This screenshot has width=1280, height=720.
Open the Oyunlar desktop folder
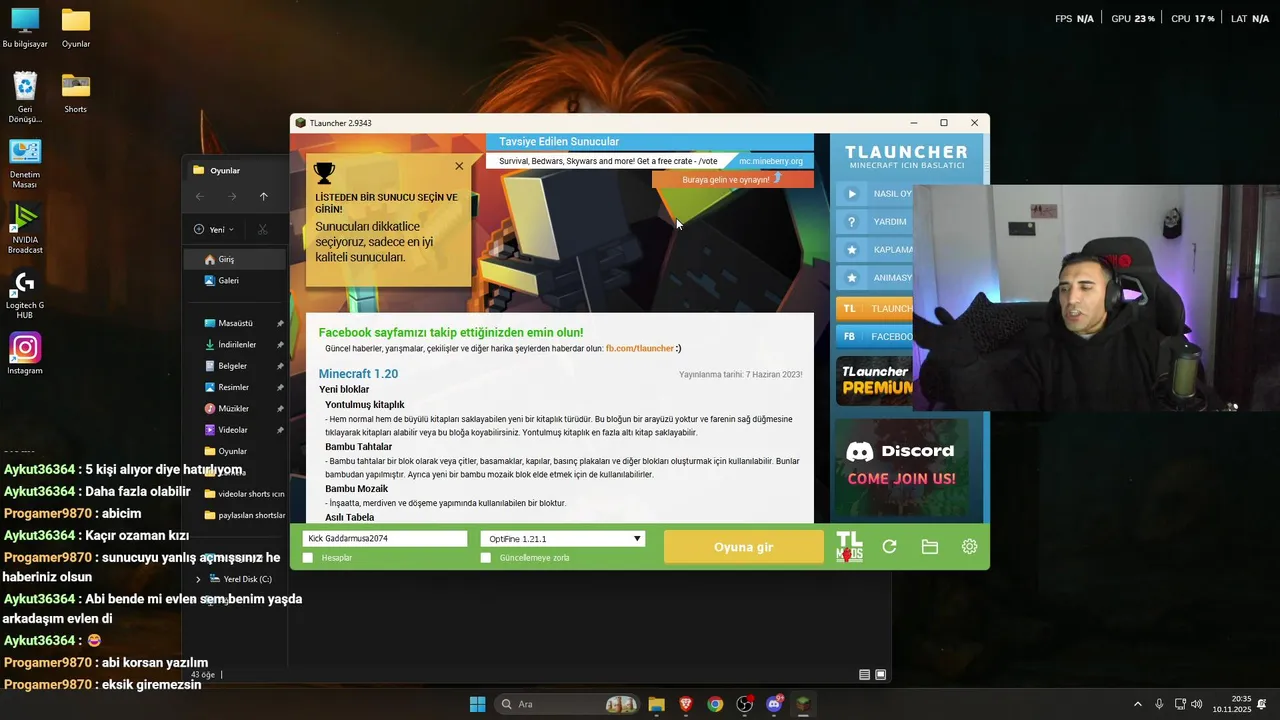[76, 28]
